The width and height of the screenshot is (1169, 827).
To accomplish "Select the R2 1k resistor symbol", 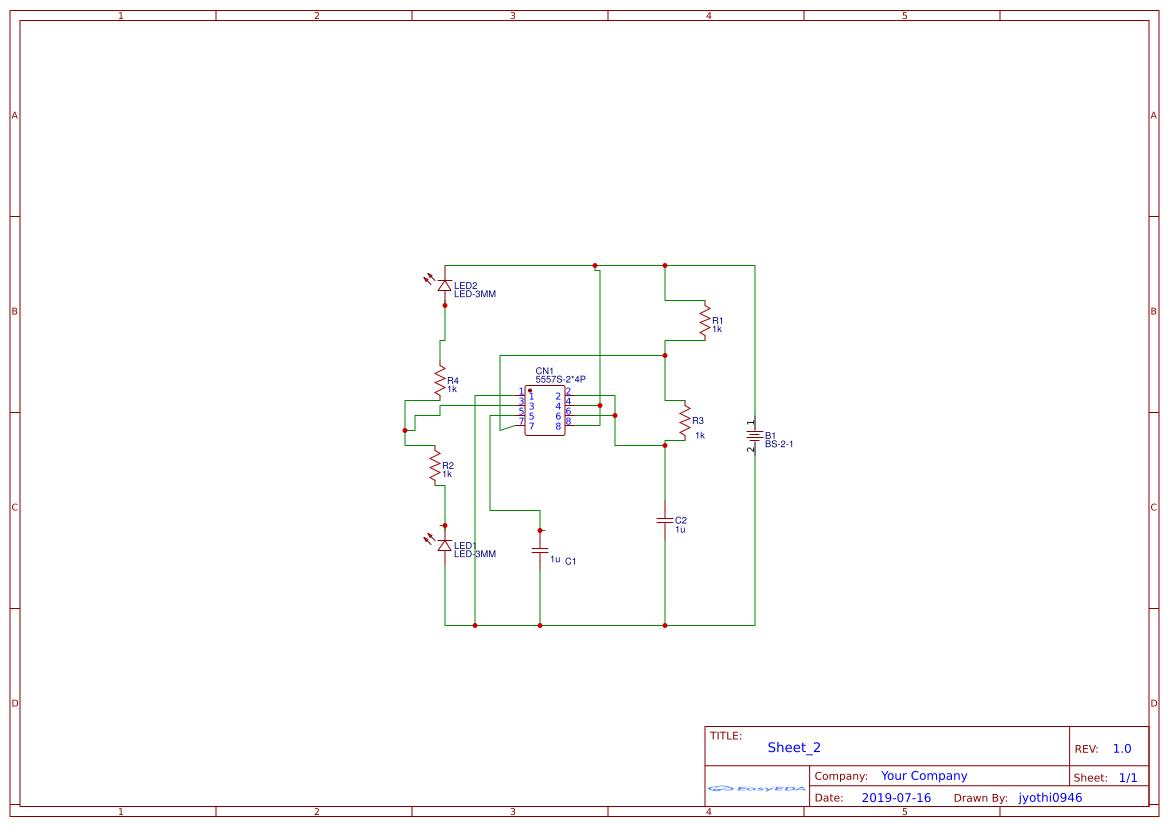I will [x=434, y=465].
